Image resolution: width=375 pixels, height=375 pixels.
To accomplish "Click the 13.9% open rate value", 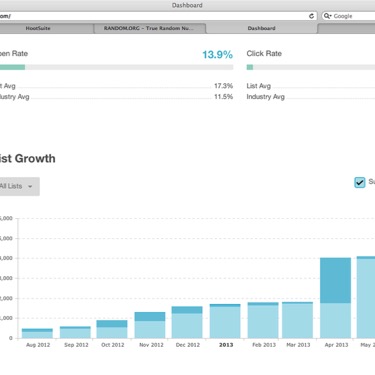I will 217,55.
